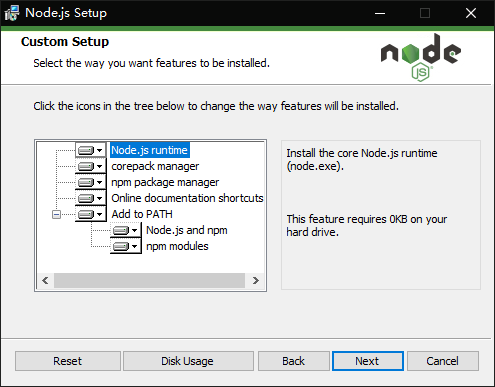
Task: Select the npm modules tree item
Action: (177, 246)
